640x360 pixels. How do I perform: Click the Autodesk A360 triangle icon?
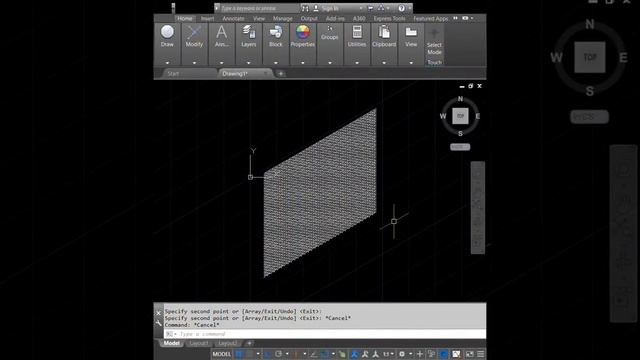pos(381,8)
